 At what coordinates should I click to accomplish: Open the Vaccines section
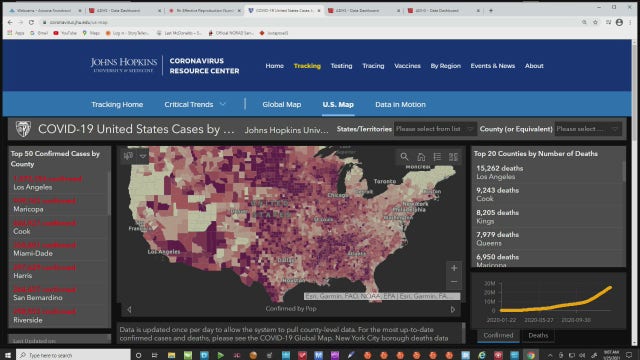[407, 66]
